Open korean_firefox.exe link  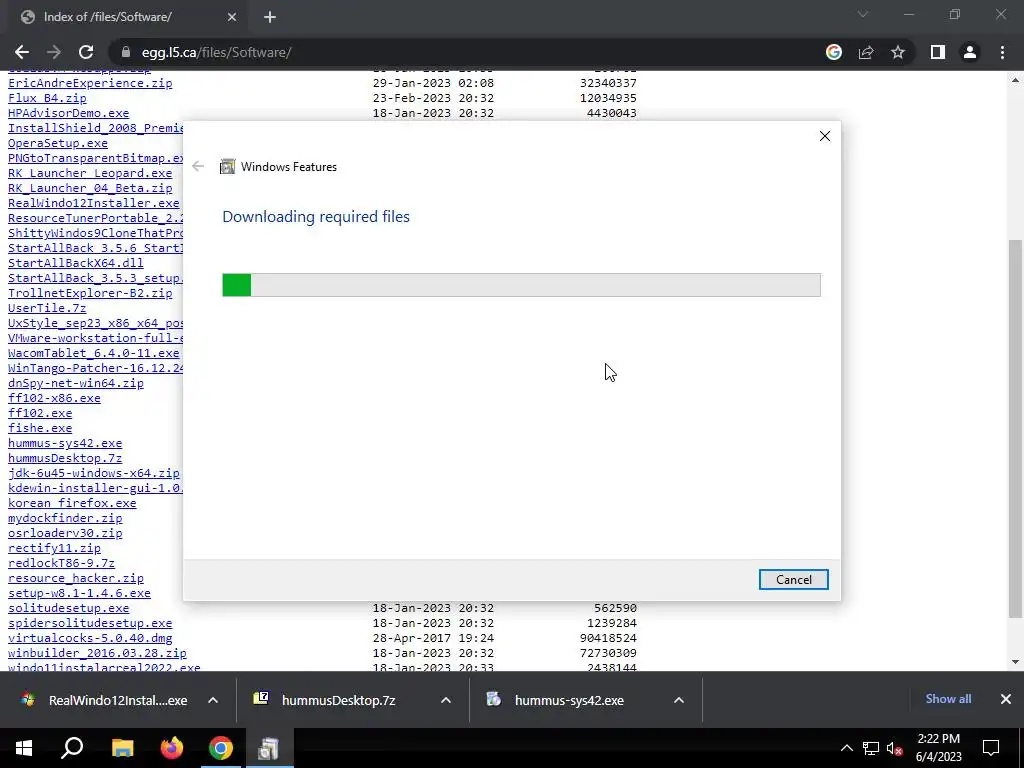pos(72,504)
